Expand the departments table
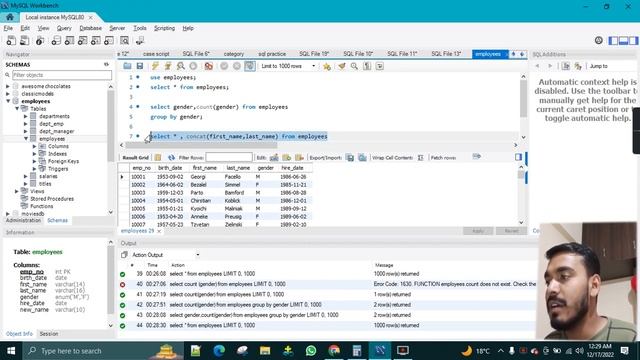 click(x=26, y=116)
